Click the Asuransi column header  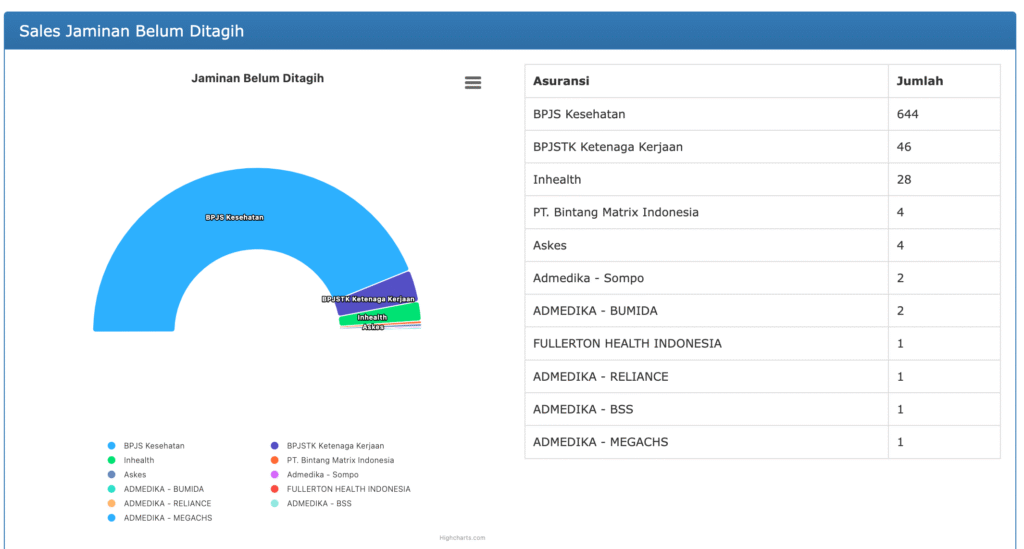[561, 81]
